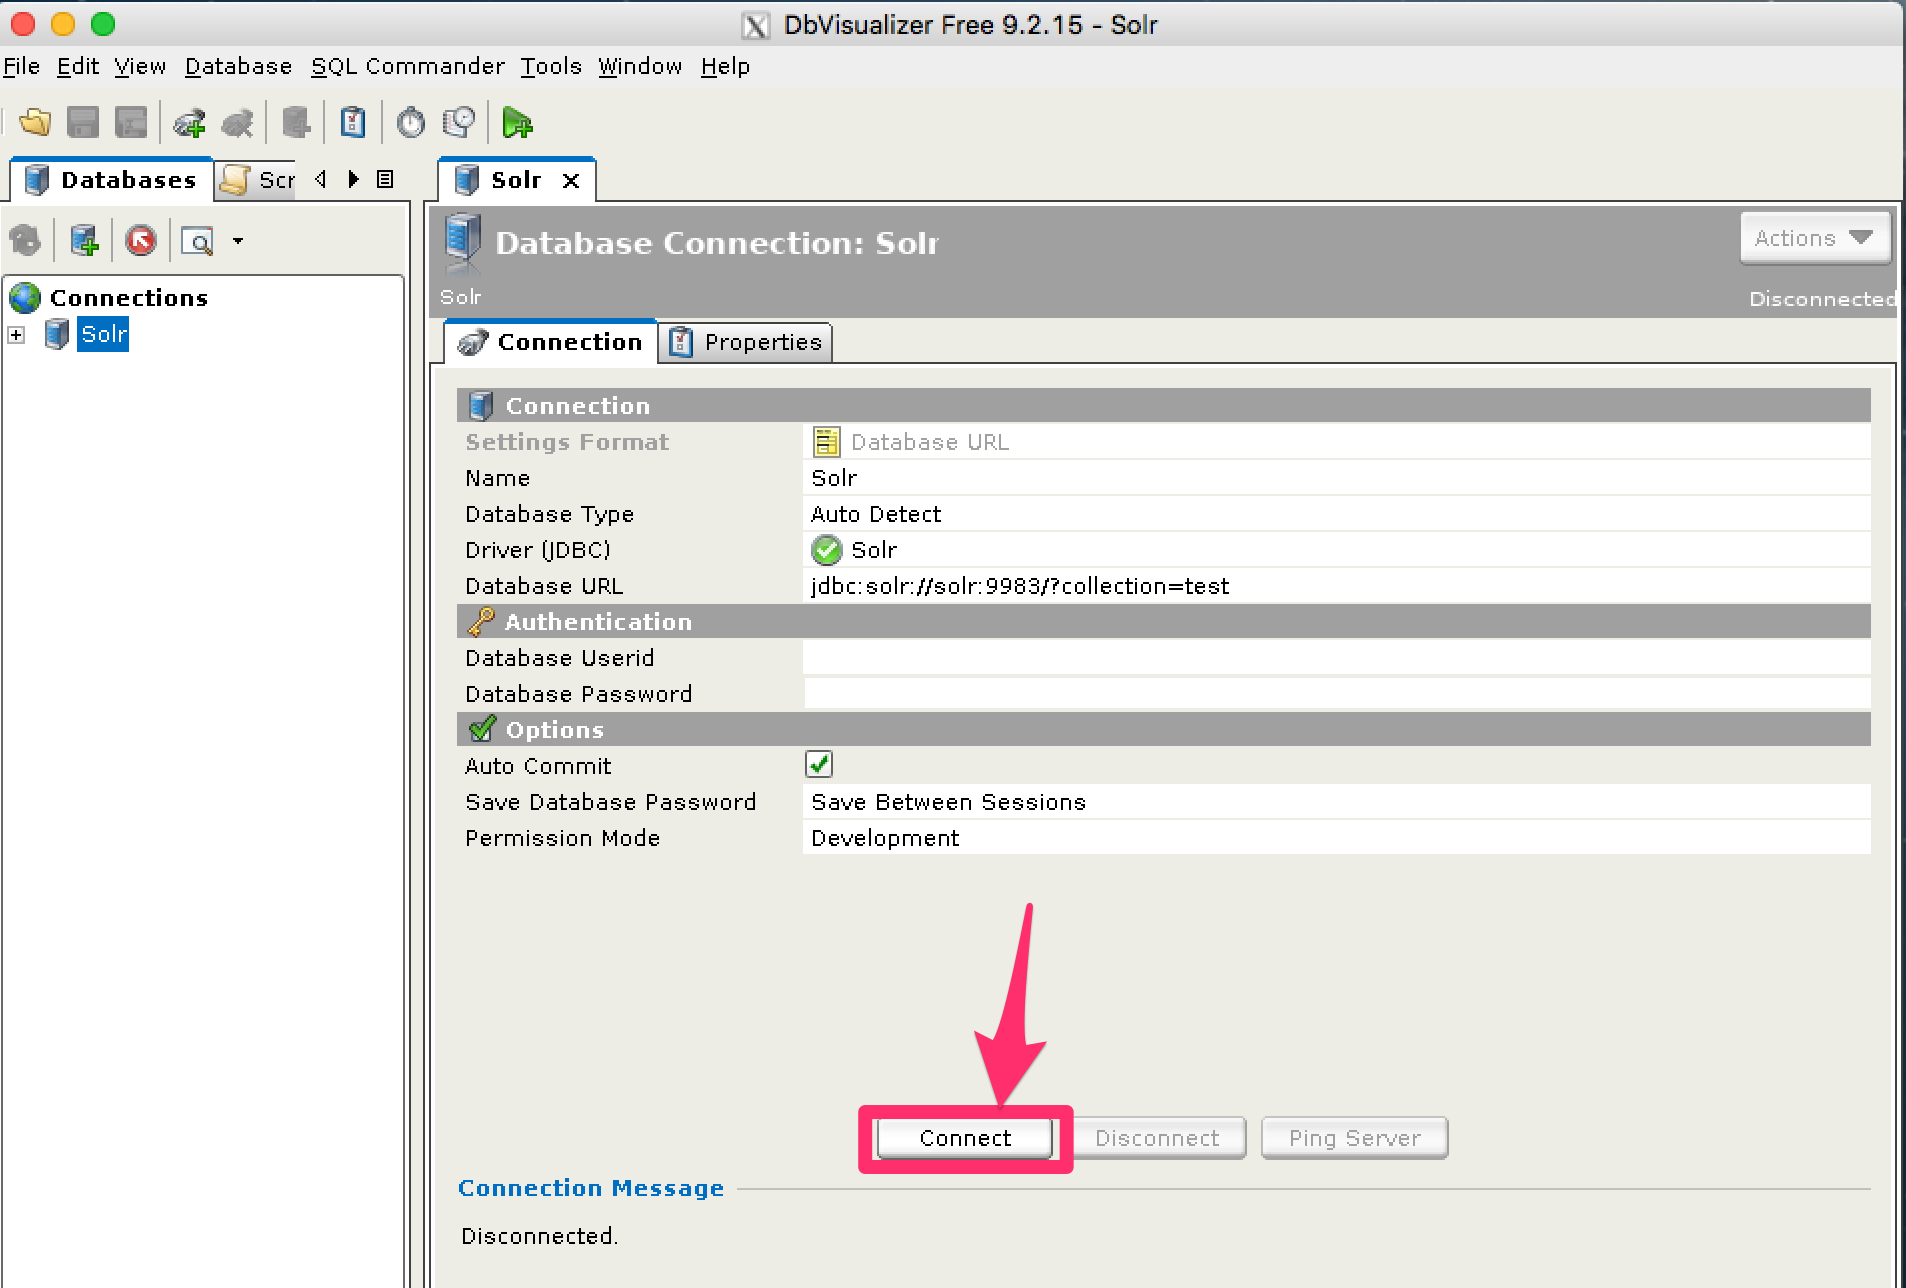Click the Database Userid input field
The image size is (1906, 1288).
[x=1335, y=658]
